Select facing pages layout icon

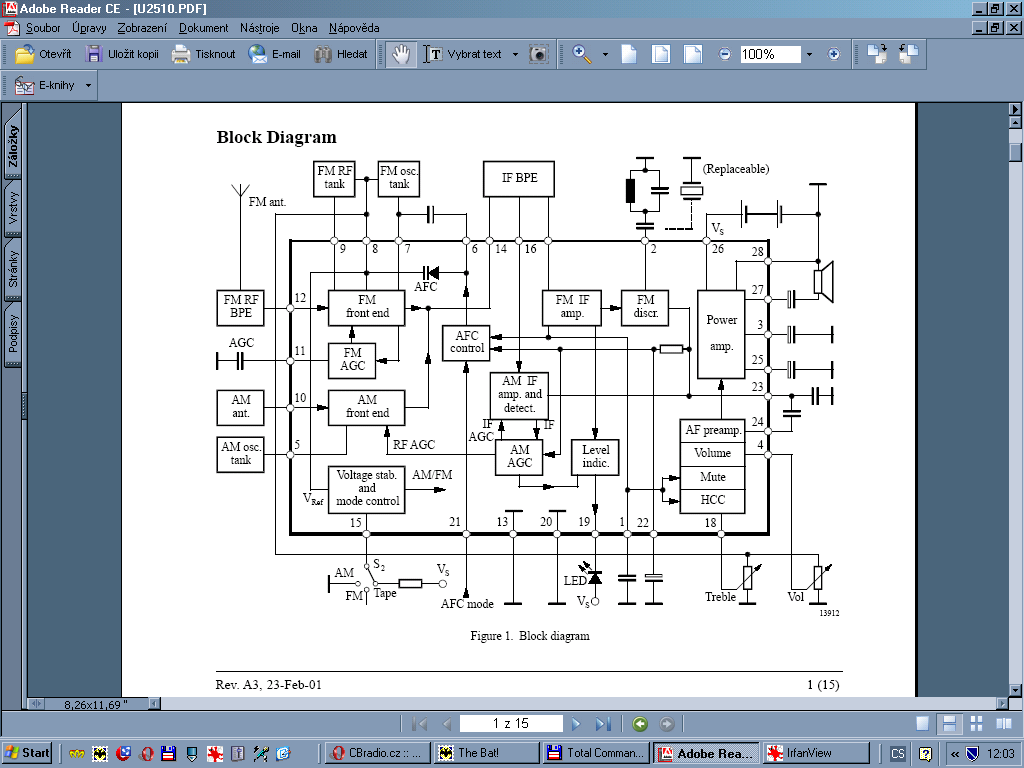(1004, 724)
